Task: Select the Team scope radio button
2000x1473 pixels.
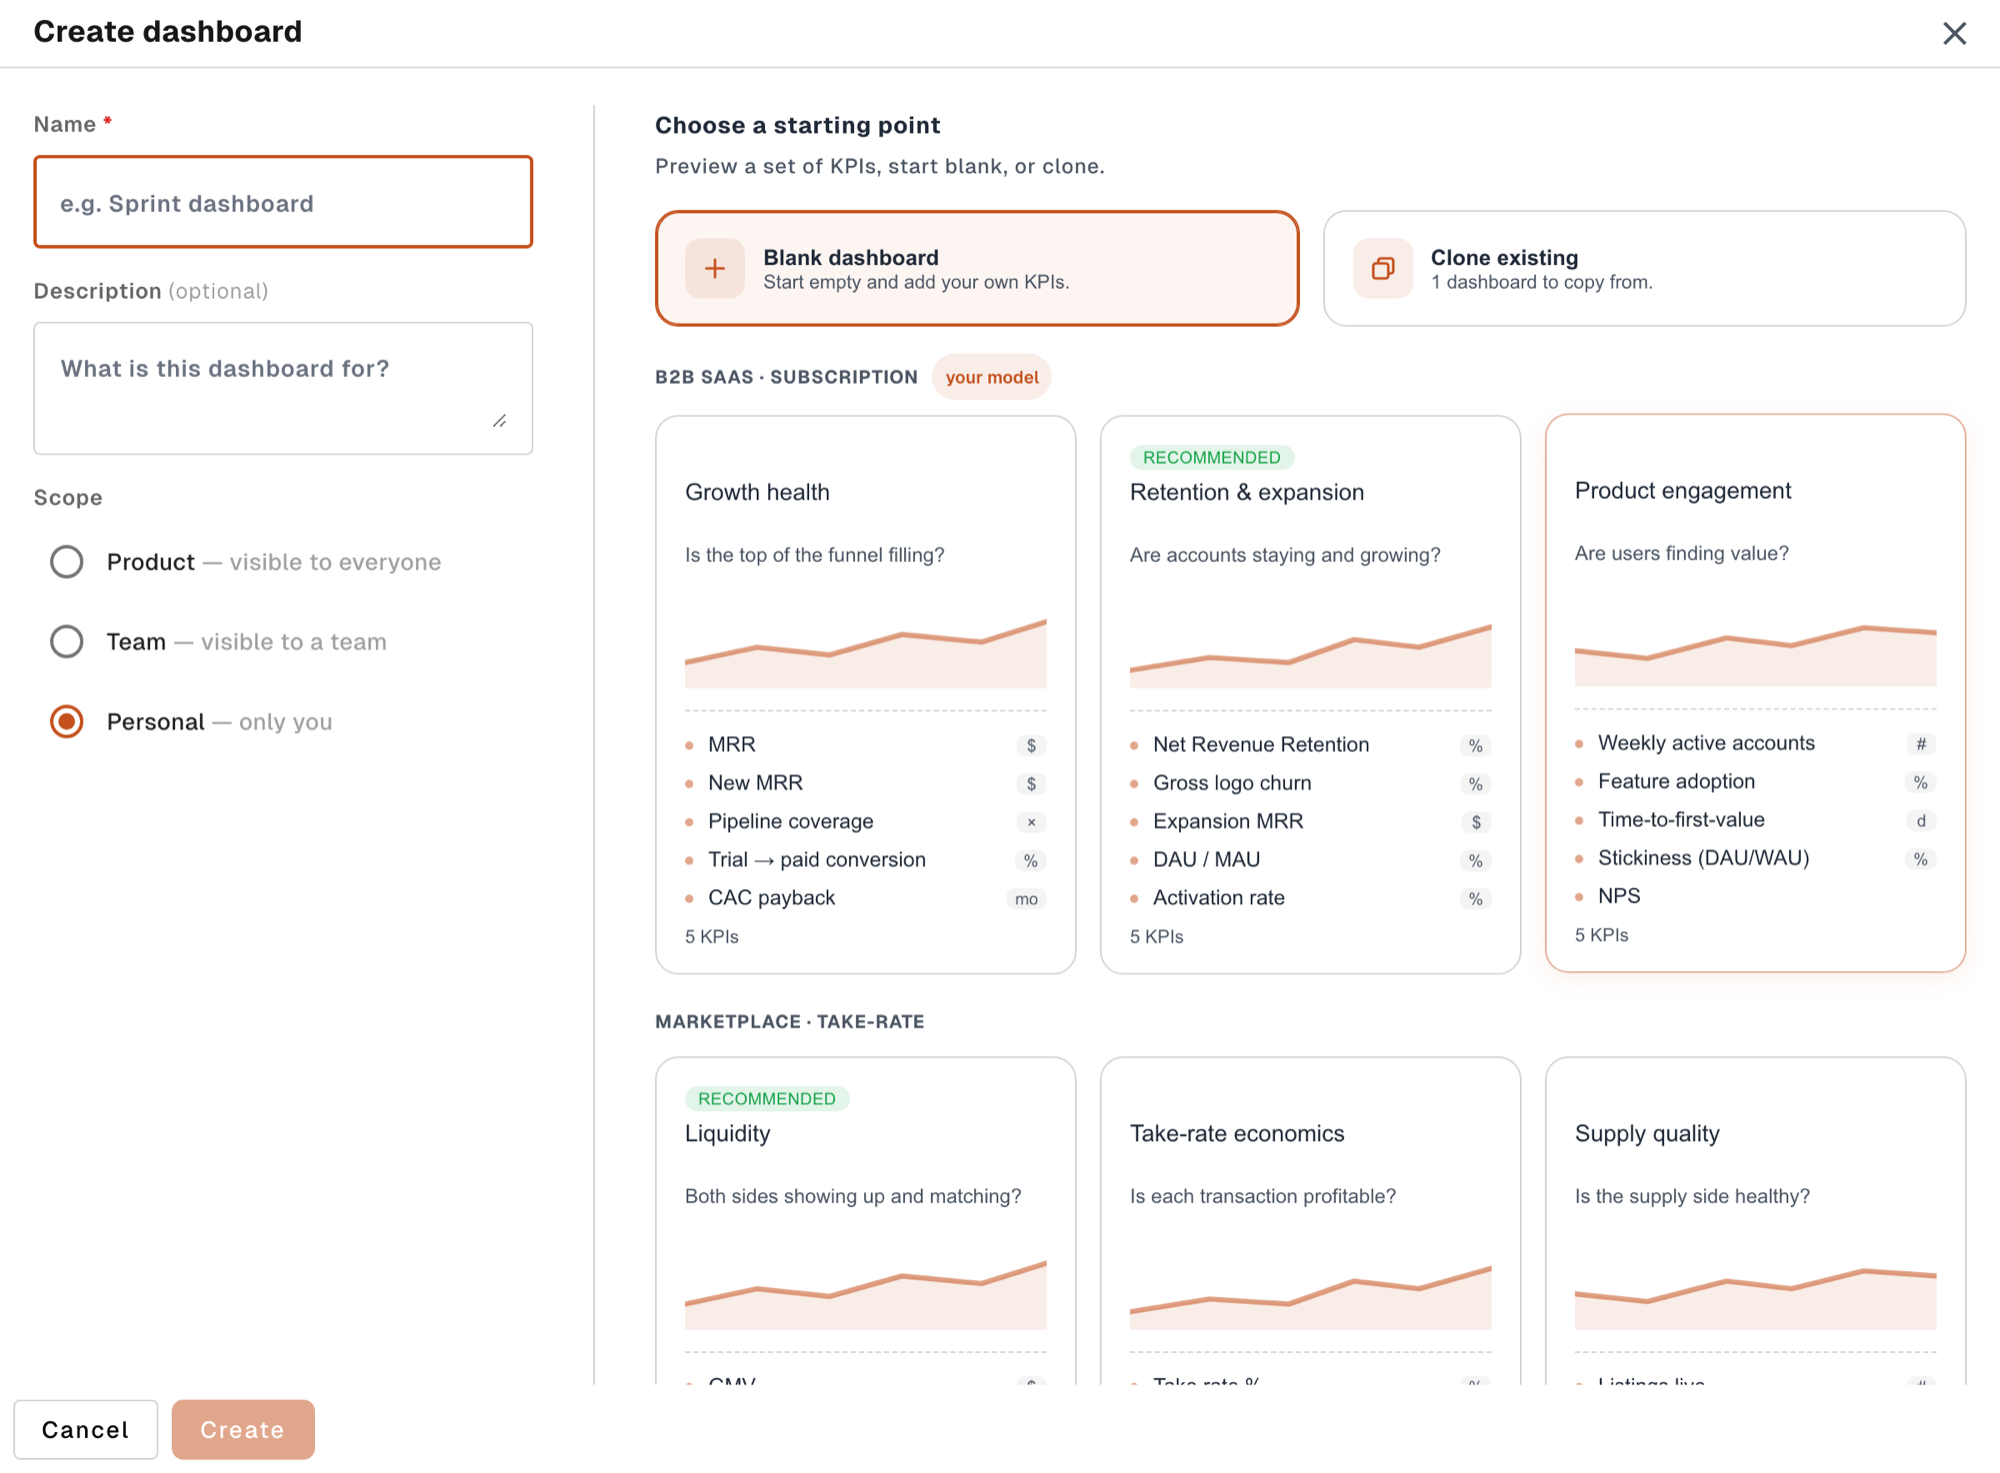Action: 67,642
